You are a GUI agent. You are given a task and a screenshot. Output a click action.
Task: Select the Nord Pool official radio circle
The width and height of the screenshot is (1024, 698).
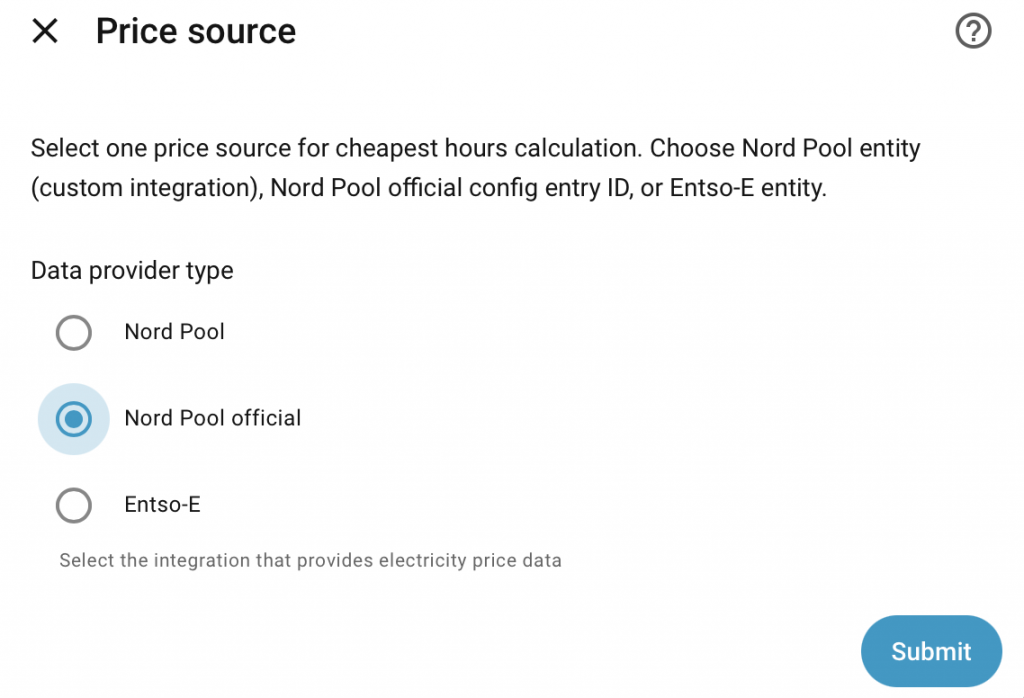74,419
